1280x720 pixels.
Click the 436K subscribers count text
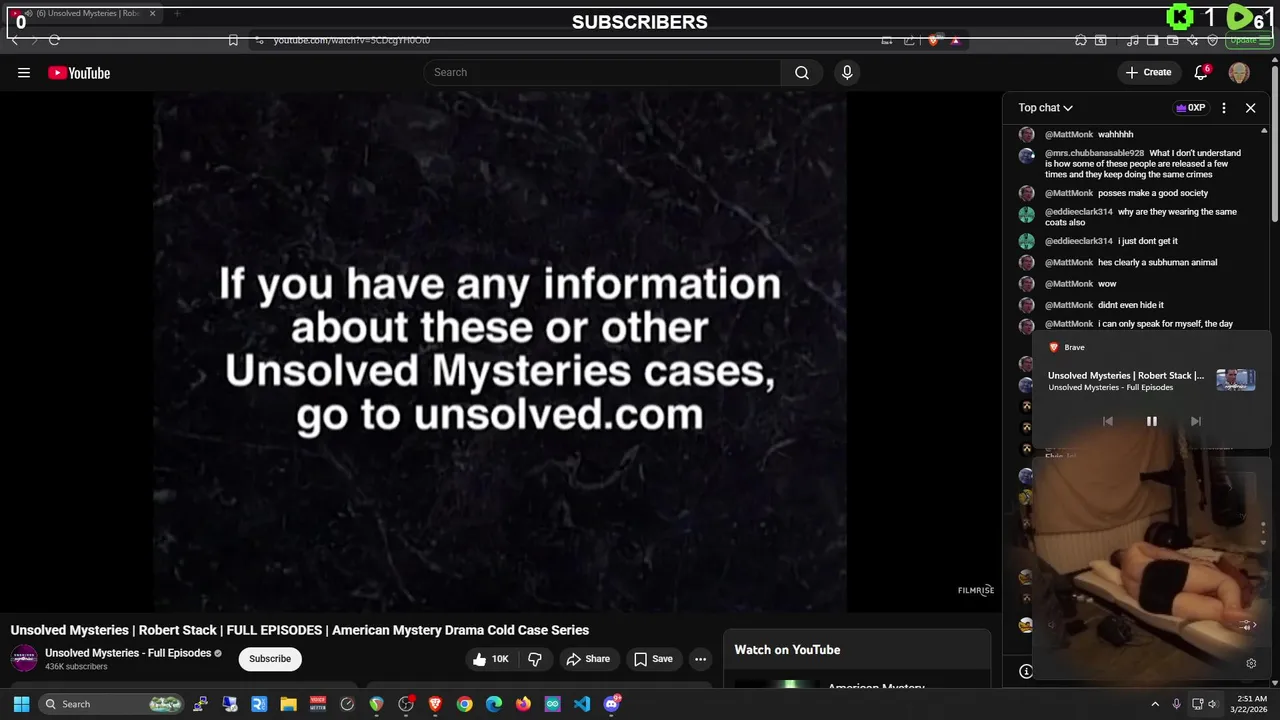click(76, 667)
